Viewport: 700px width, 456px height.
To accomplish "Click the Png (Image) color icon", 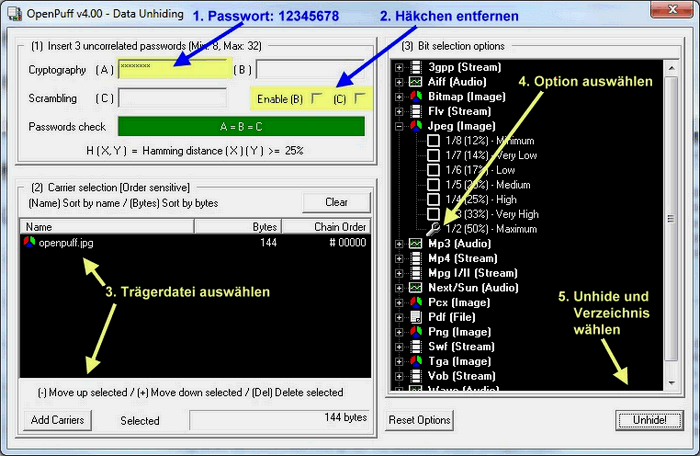I will [x=416, y=332].
